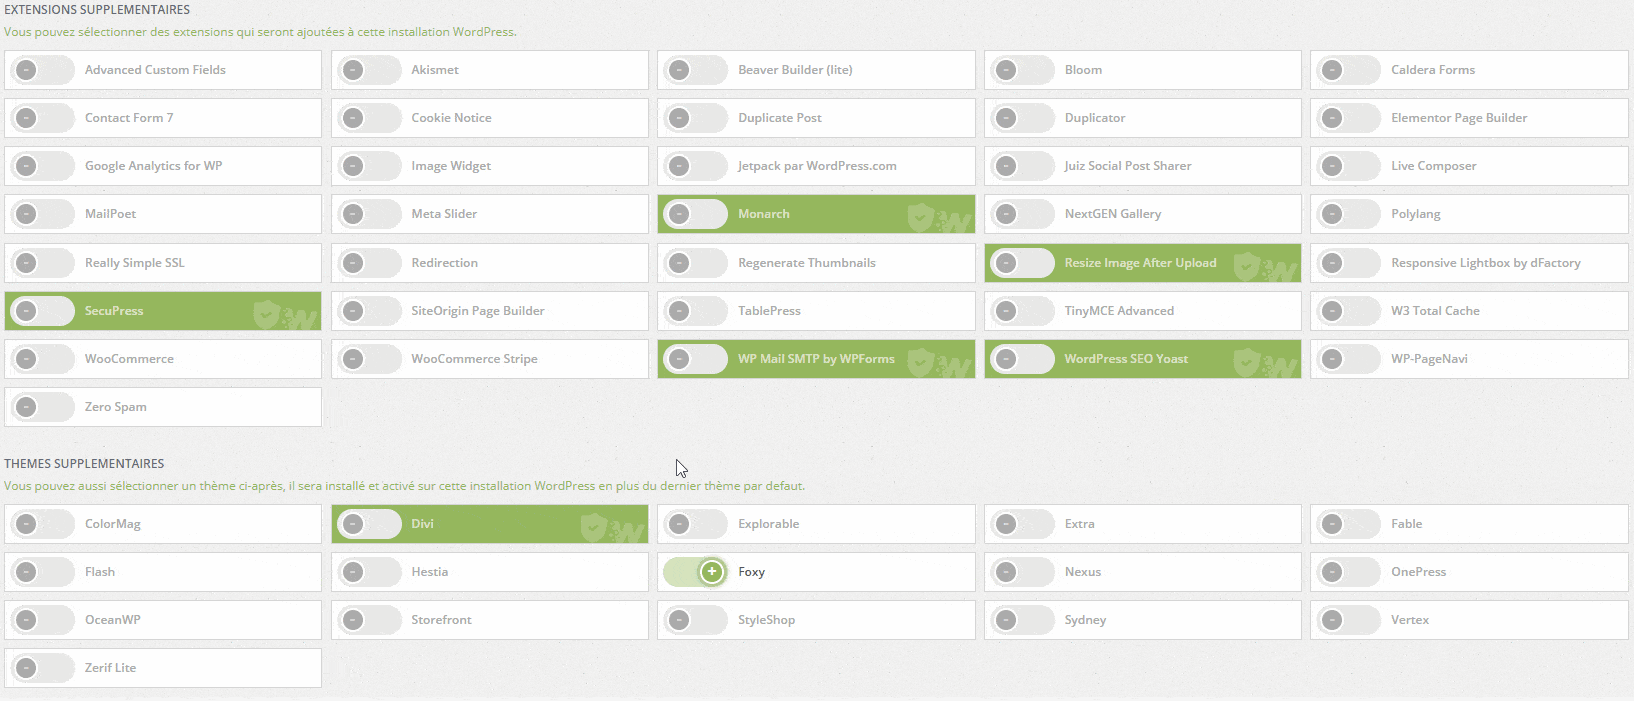Enable the Image Widget toggle
Screen dimensions: 1634x701
pos(369,166)
